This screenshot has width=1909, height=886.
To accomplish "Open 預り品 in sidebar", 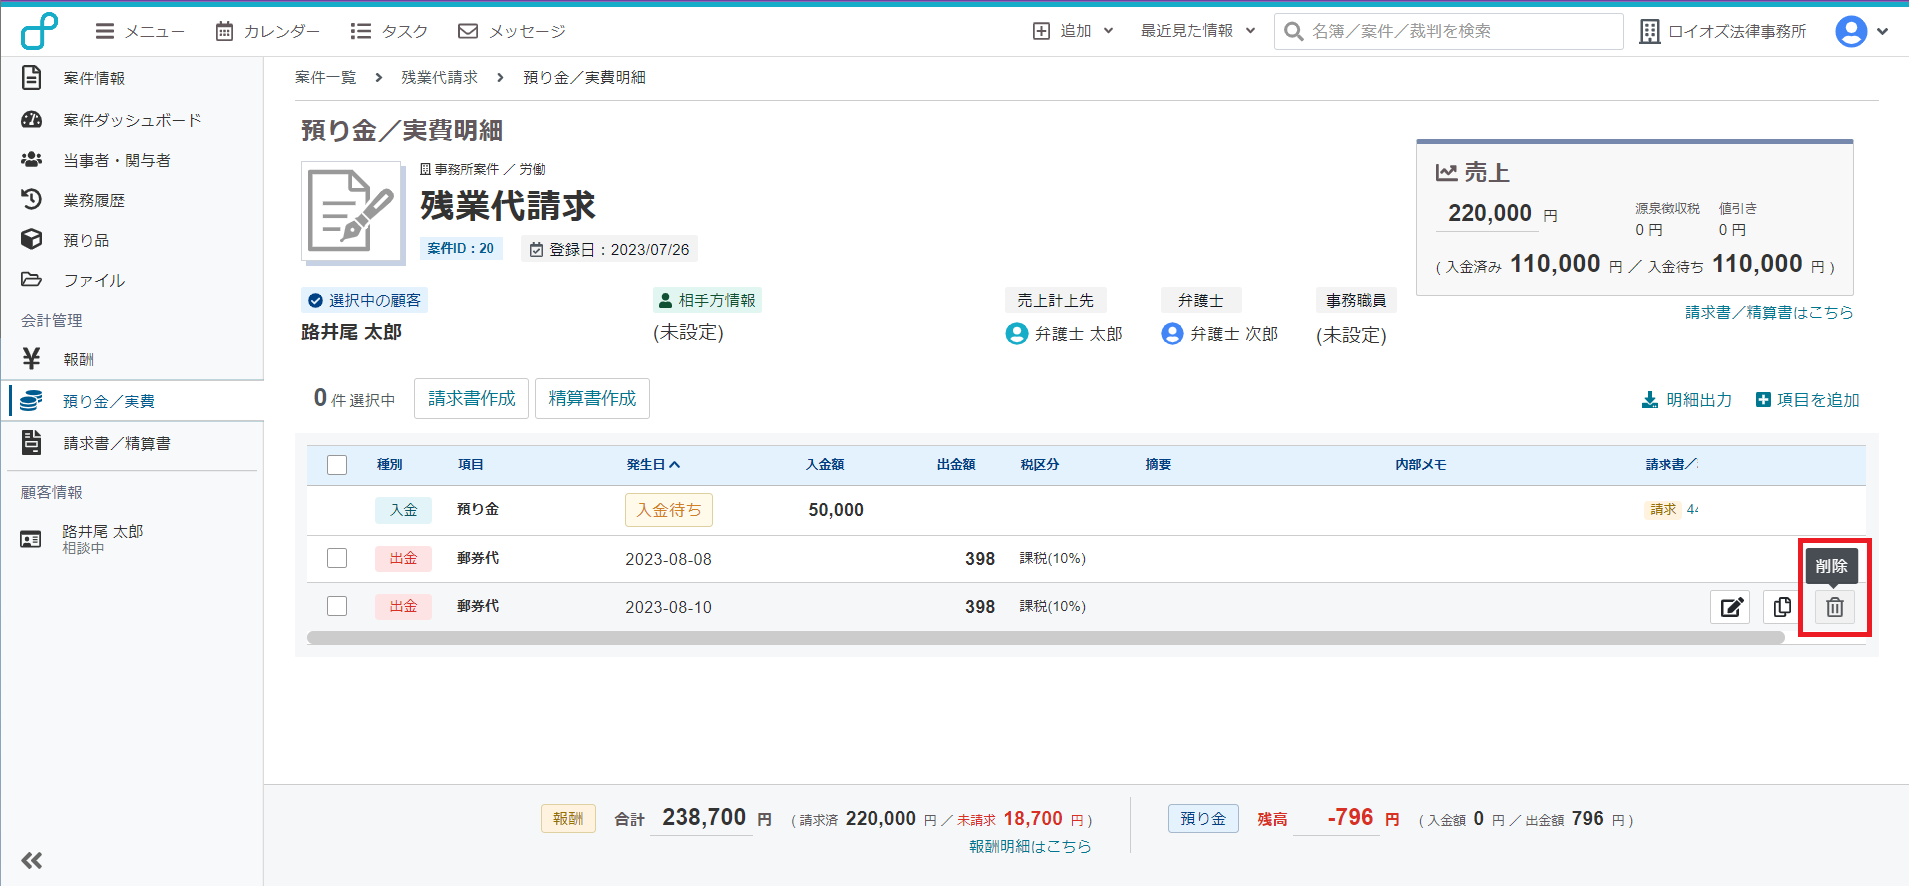I will click(86, 240).
